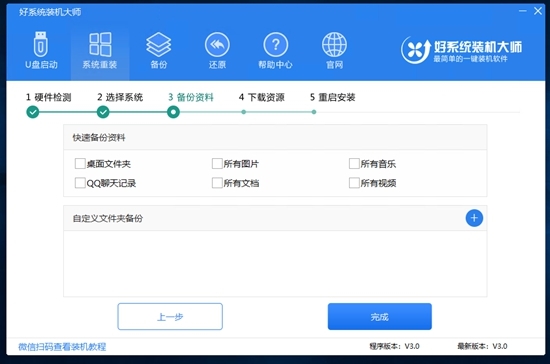Viewport: 550px width, 364px height.
Task: Click the step 4 progress dot
Action: tap(243, 112)
